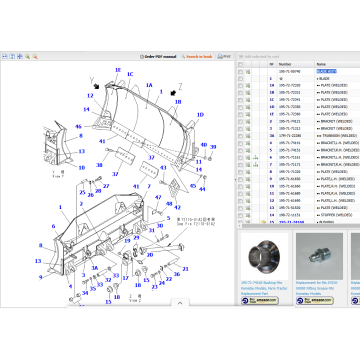Click the splitter handle between diagram and table
This screenshot has width=360, height=360.
click(x=236, y=179)
